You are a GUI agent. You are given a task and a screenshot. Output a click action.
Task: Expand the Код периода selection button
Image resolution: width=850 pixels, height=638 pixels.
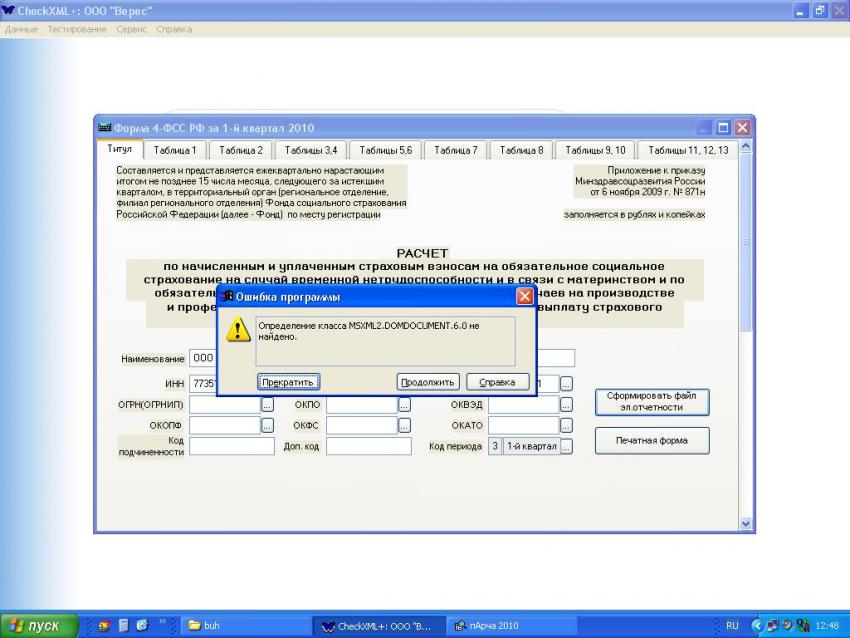coord(566,447)
